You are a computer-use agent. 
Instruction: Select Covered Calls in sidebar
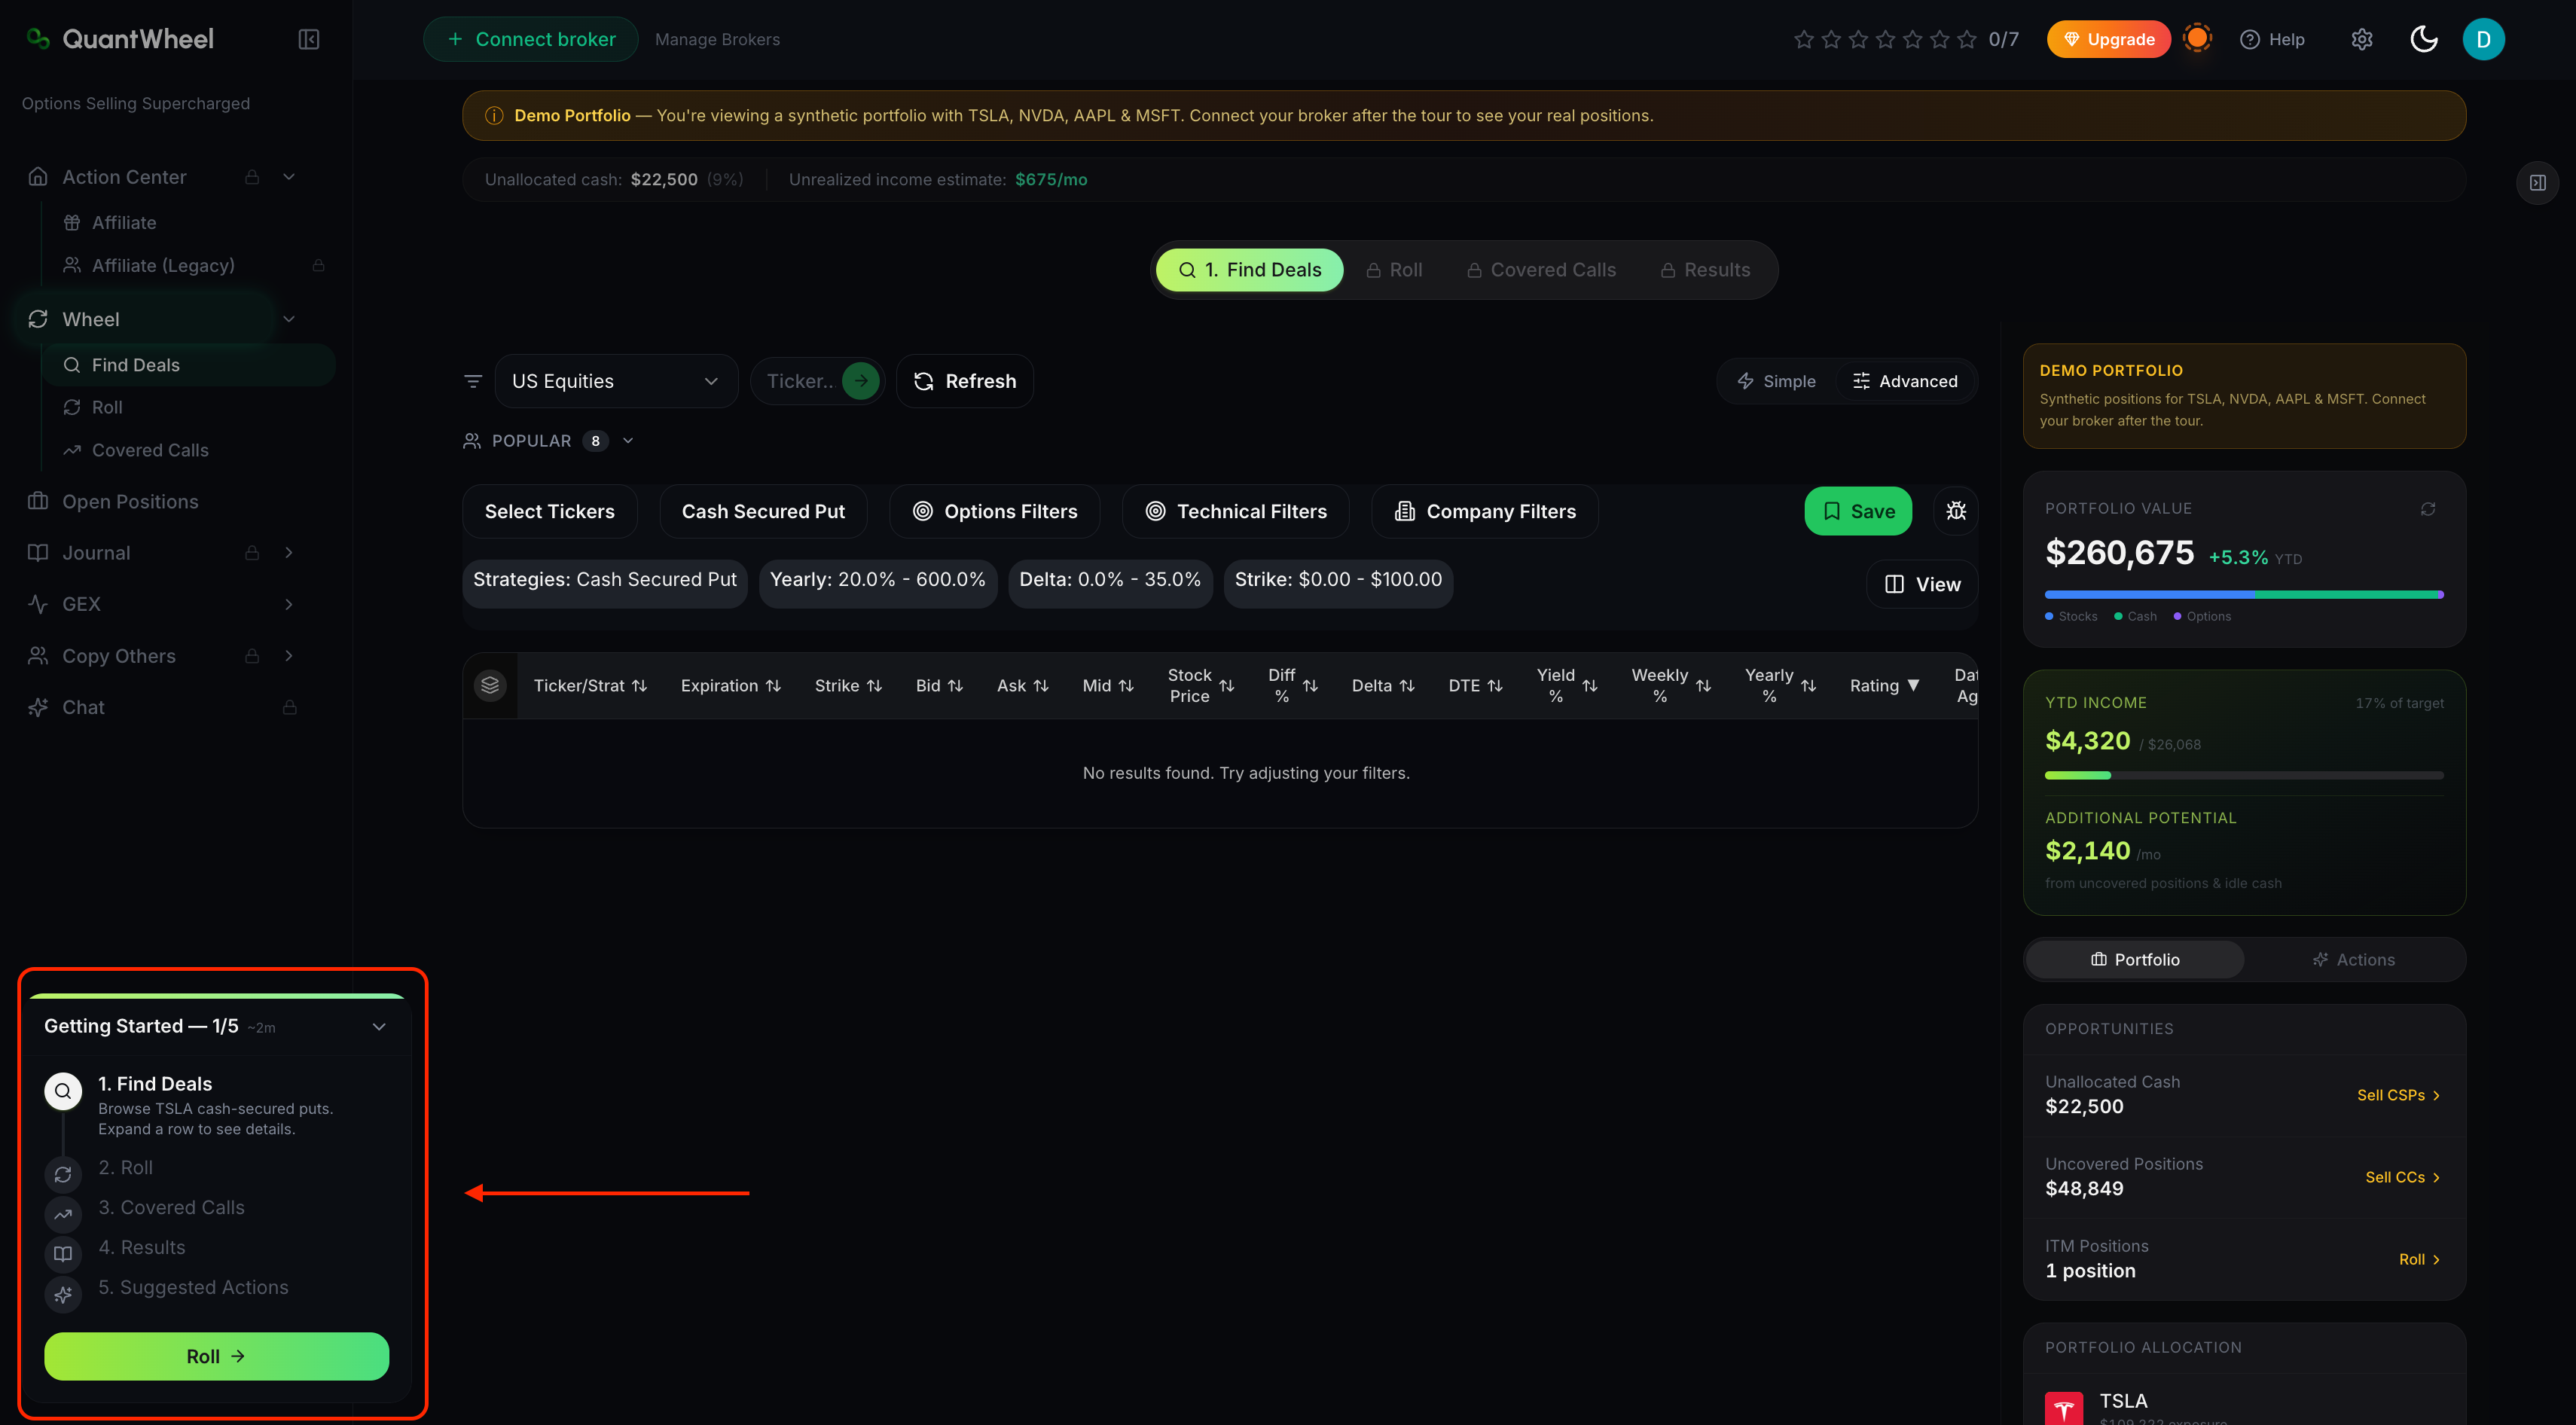pyautogui.click(x=150, y=450)
